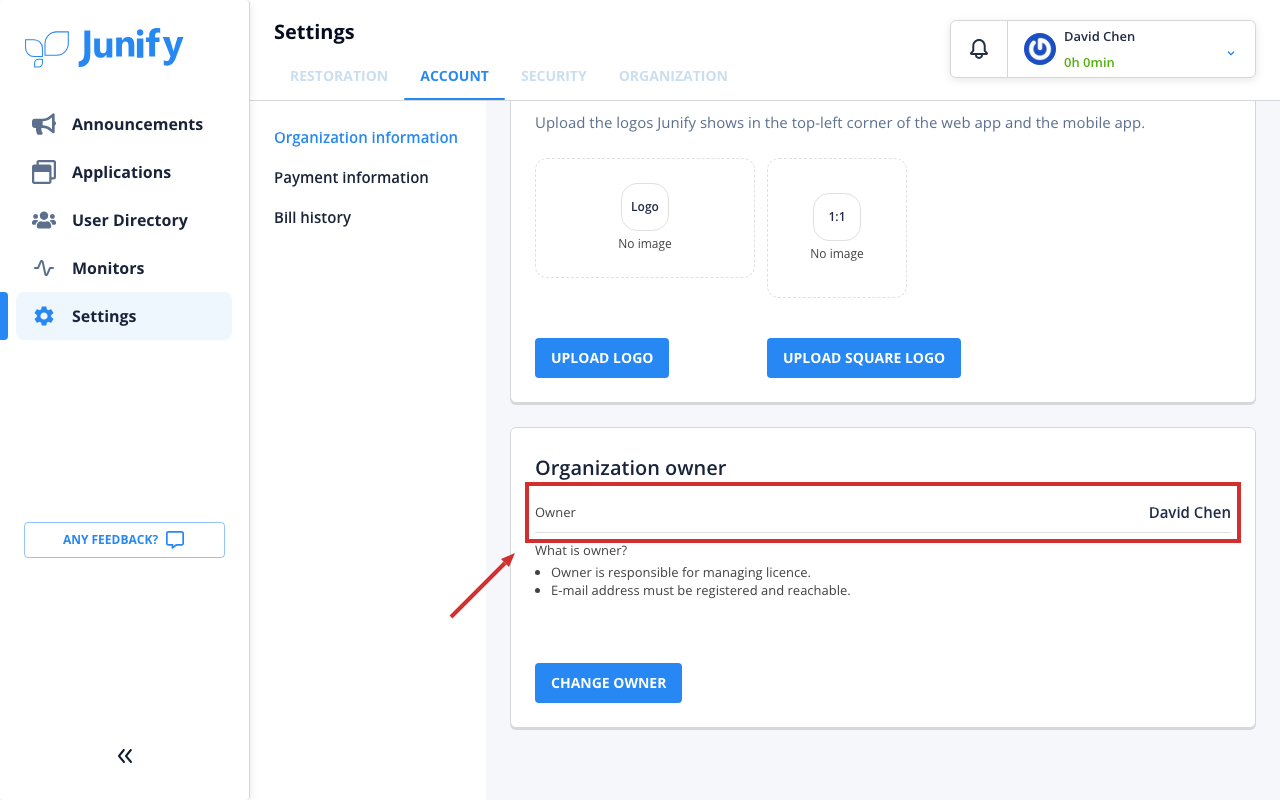The width and height of the screenshot is (1280, 800).
Task: Click the Upload Square Logo button
Action: [864, 358]
